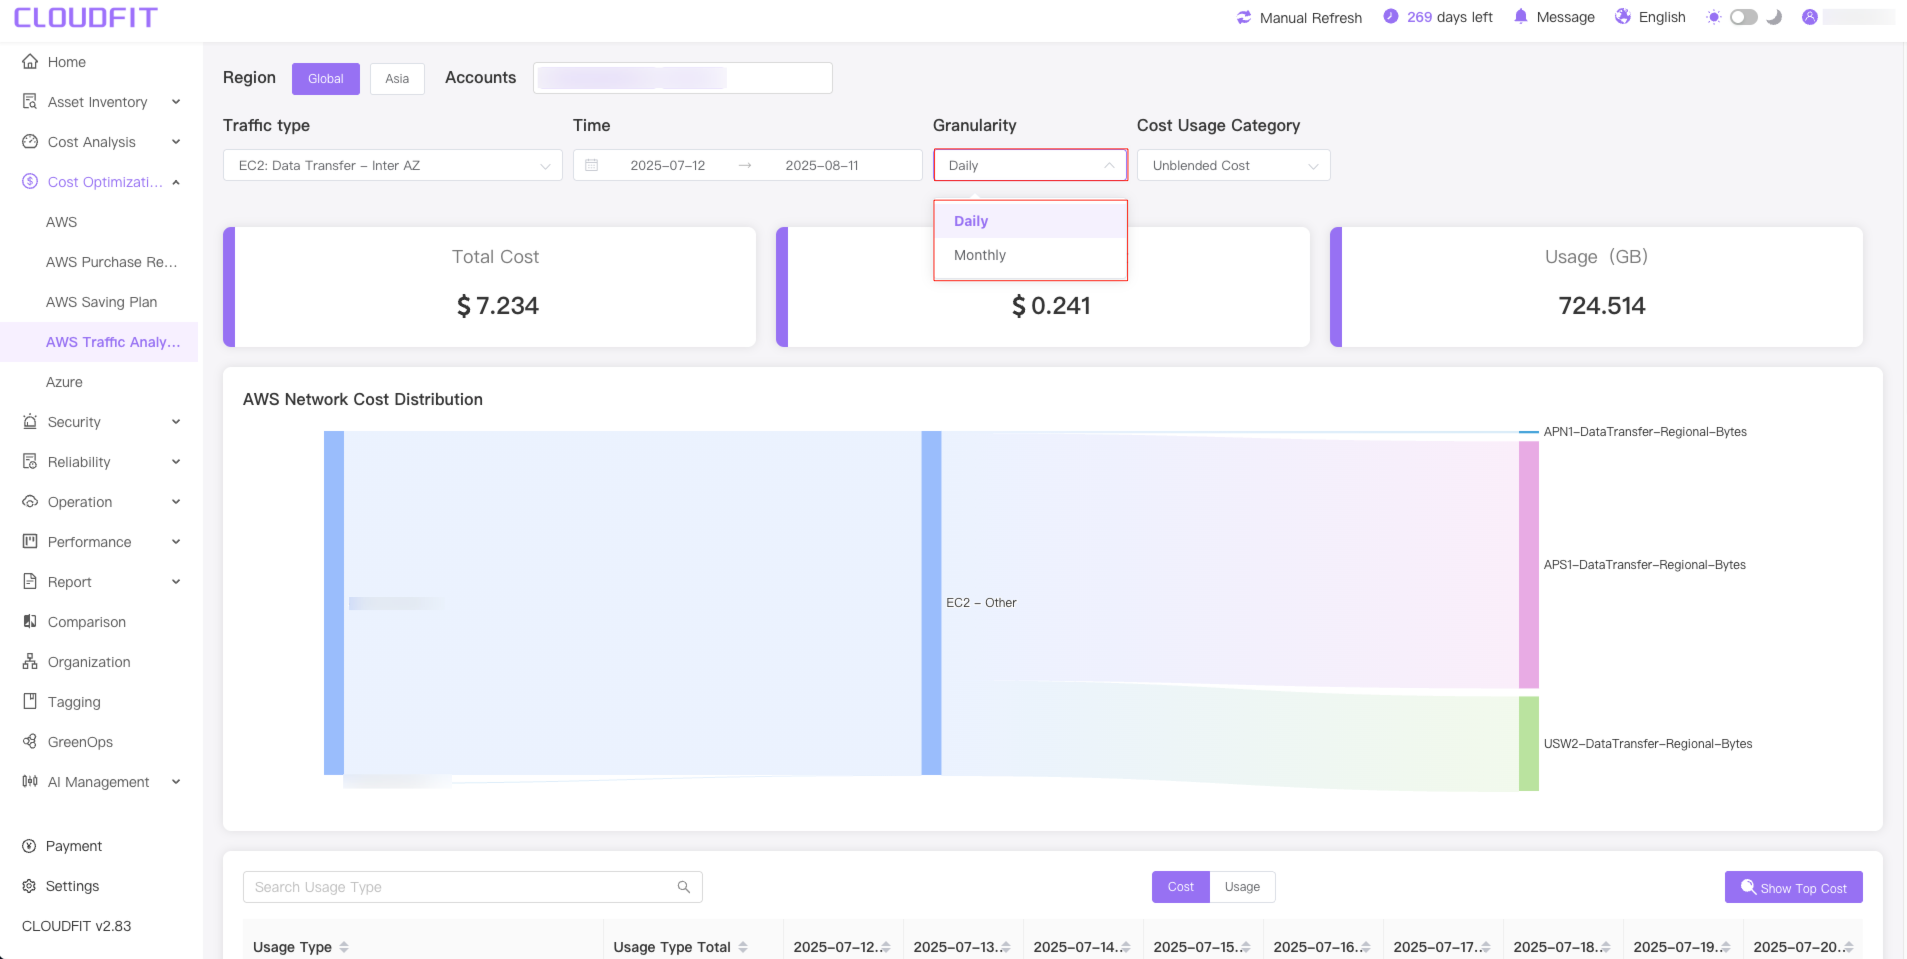Image resolution: width=1907 pixels, height=959 pixels.
Task: Click the Home icon in sidebar
Action: [x=30, y=61]
